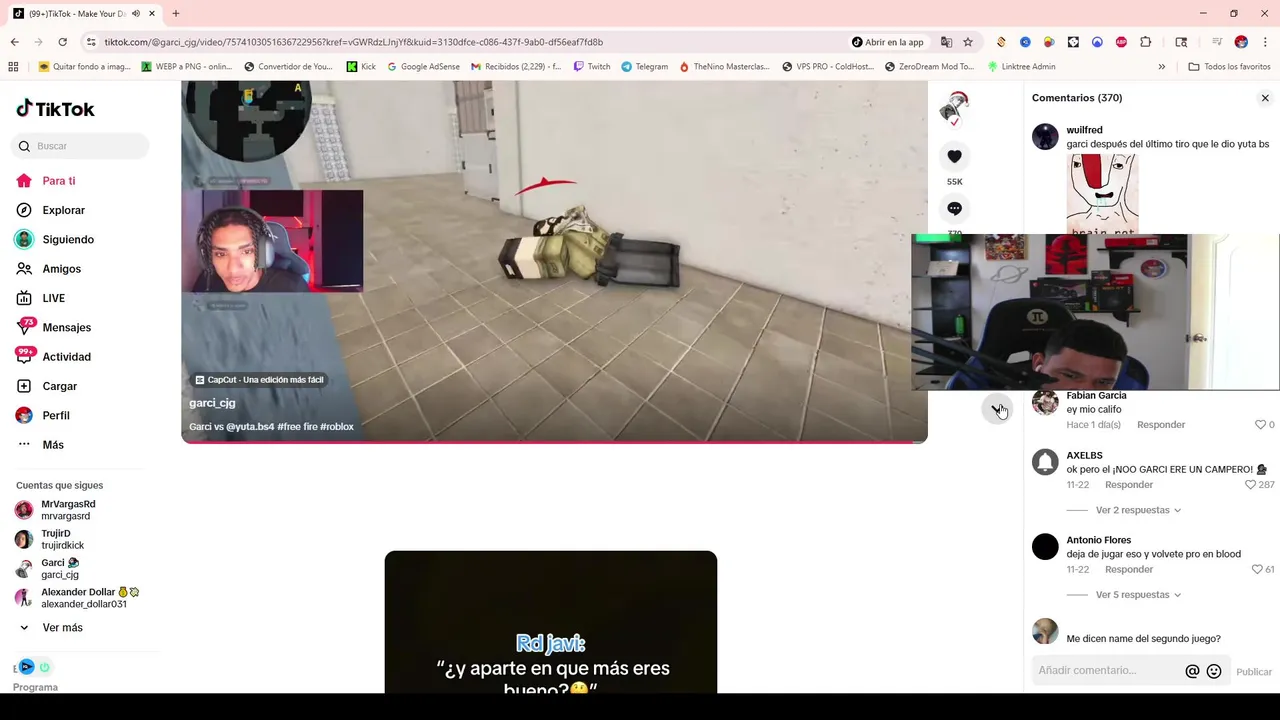Open the garci_cjg username on video

212,403
